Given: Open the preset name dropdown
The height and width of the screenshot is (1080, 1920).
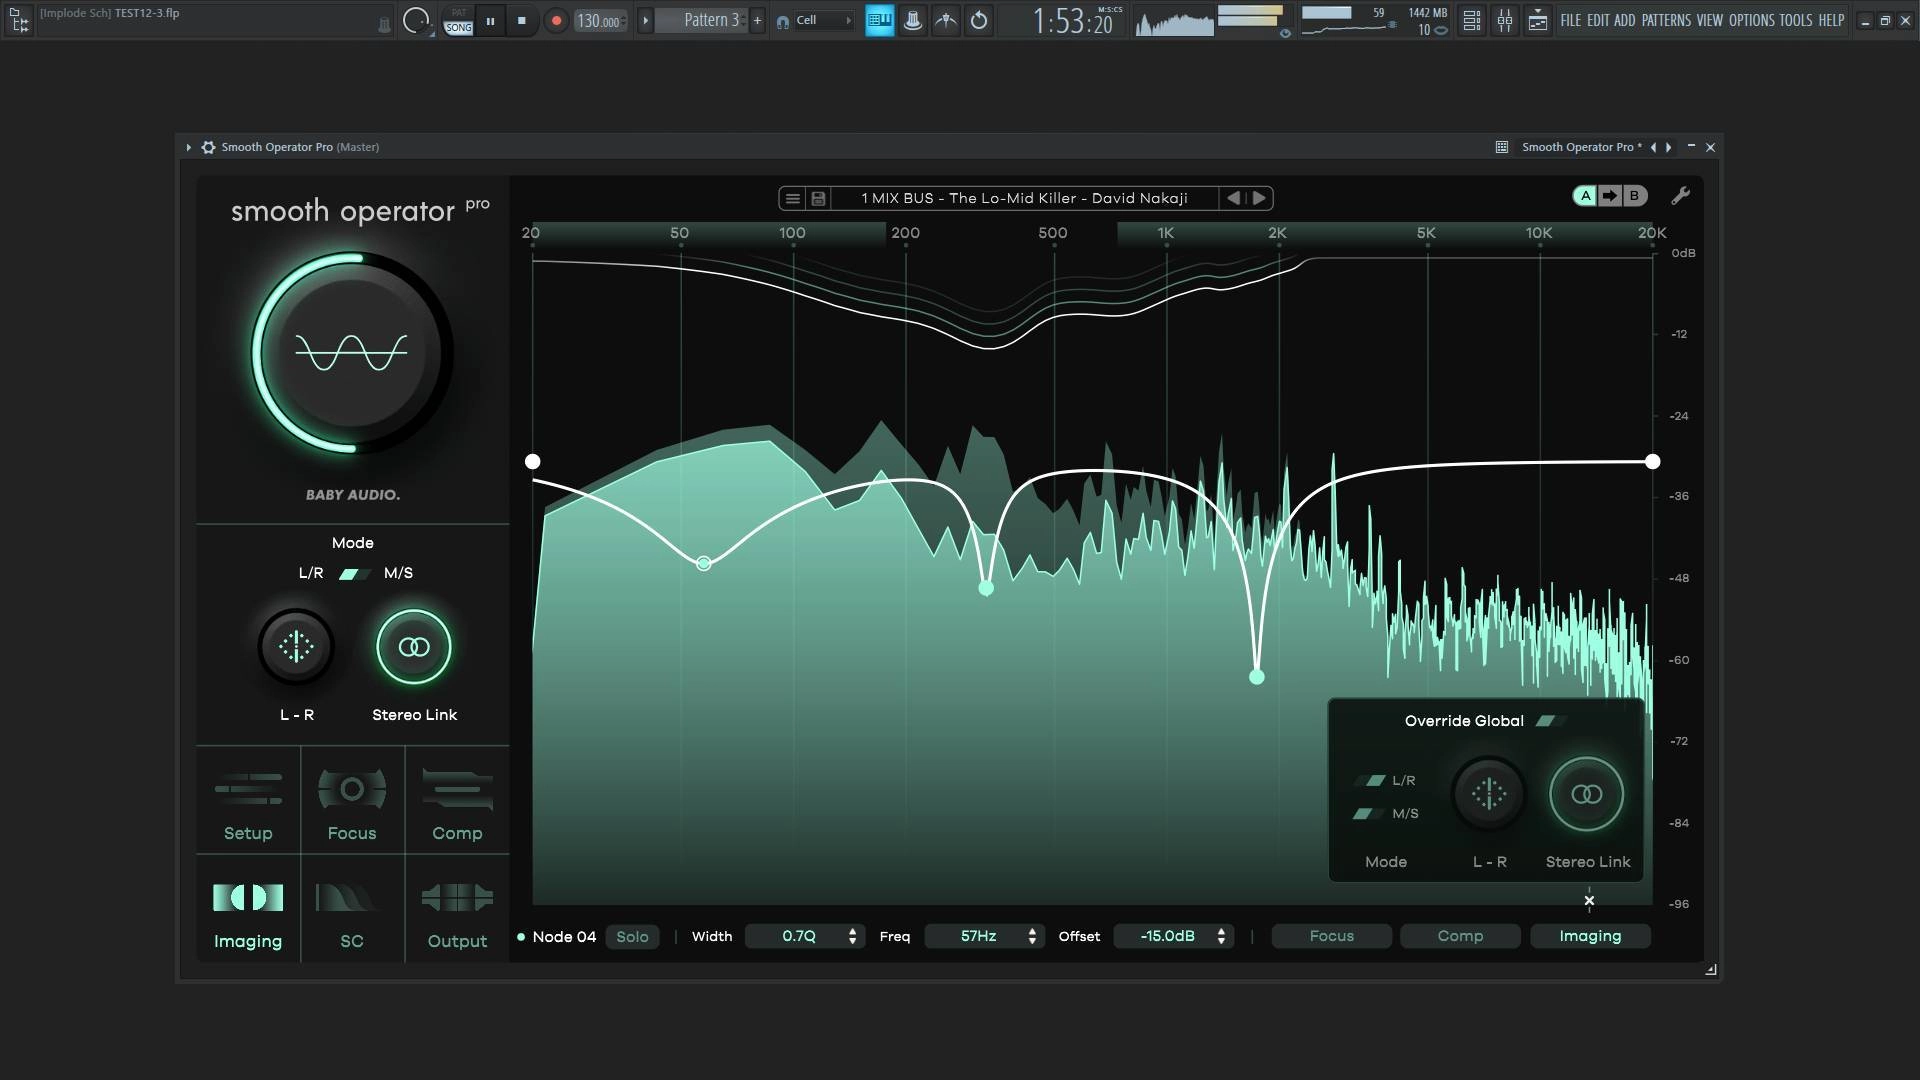Looking at the screenshot, I should tap(1024, 198).
